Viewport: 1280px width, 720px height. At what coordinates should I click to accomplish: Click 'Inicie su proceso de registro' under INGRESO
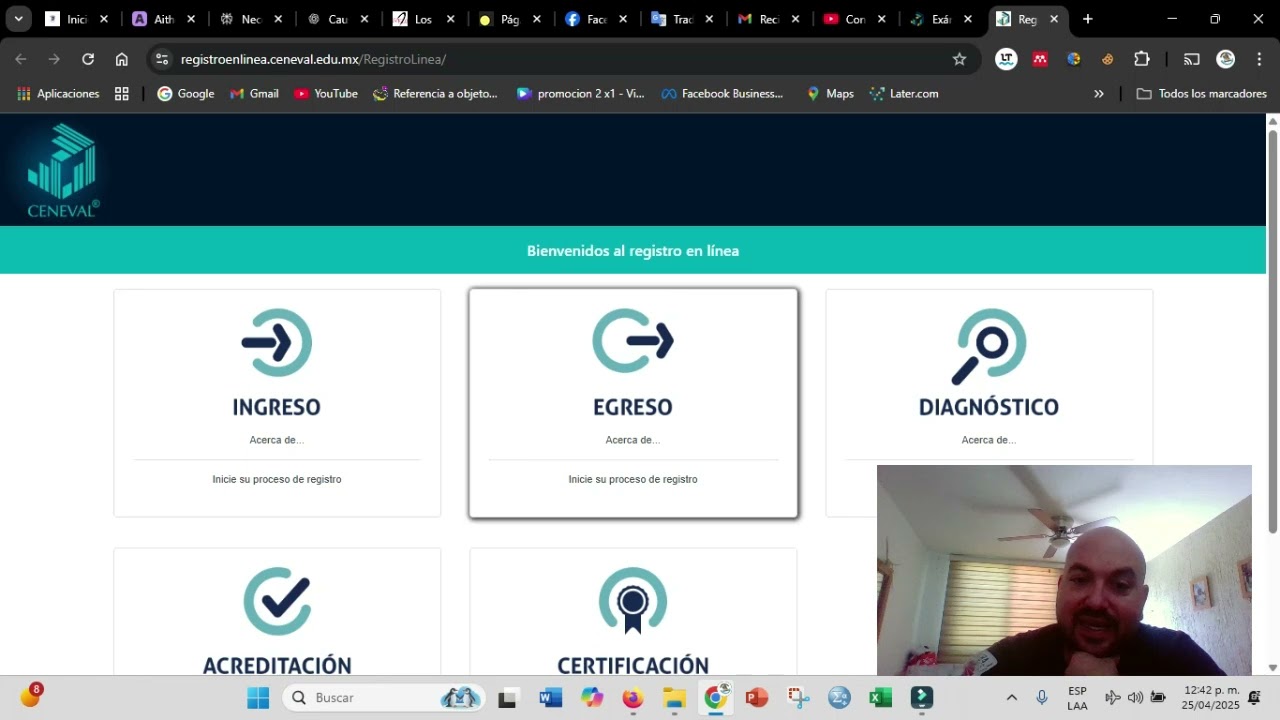coord(277,480)
